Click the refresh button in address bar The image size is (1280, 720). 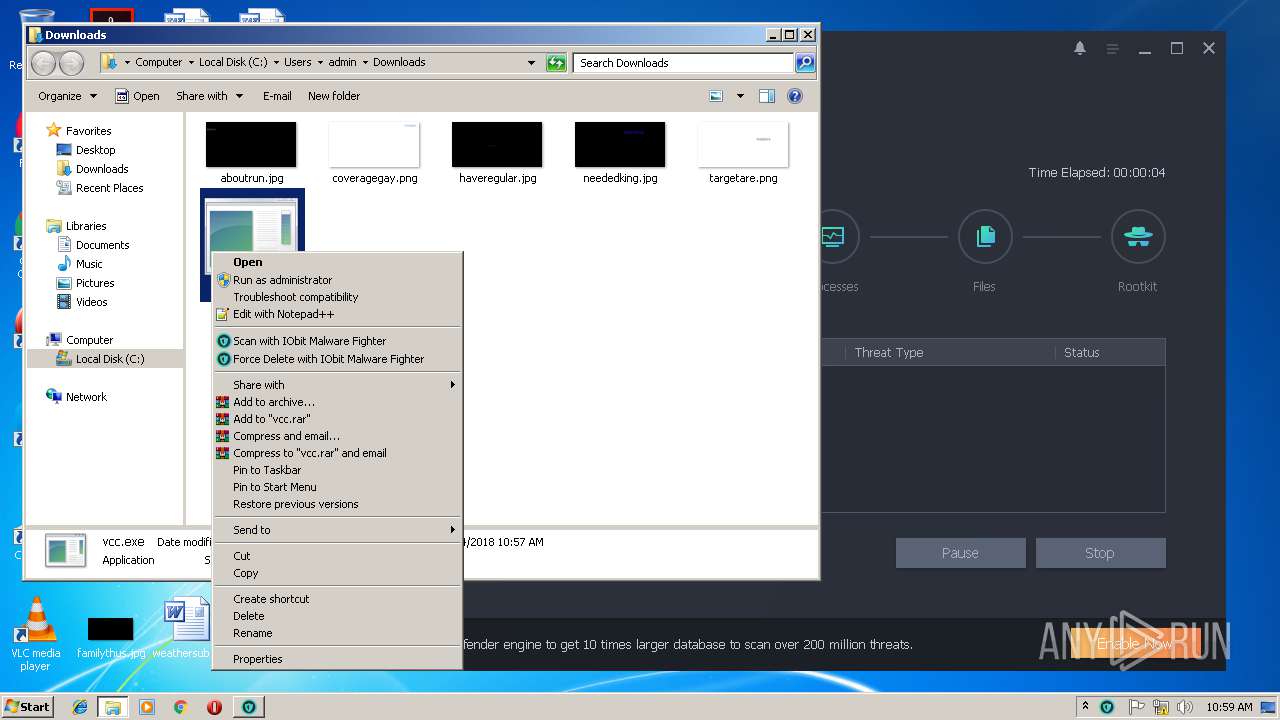556,63
